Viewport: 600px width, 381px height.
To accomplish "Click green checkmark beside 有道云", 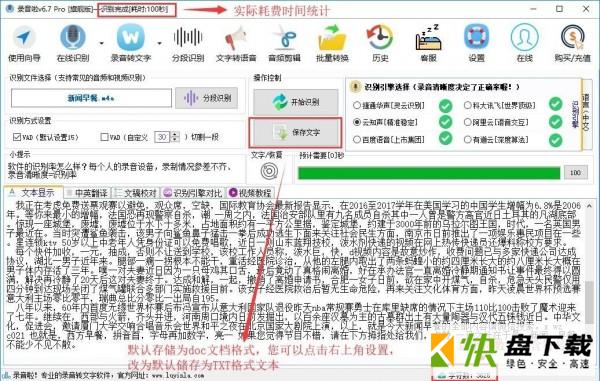I will coord(556,140).
